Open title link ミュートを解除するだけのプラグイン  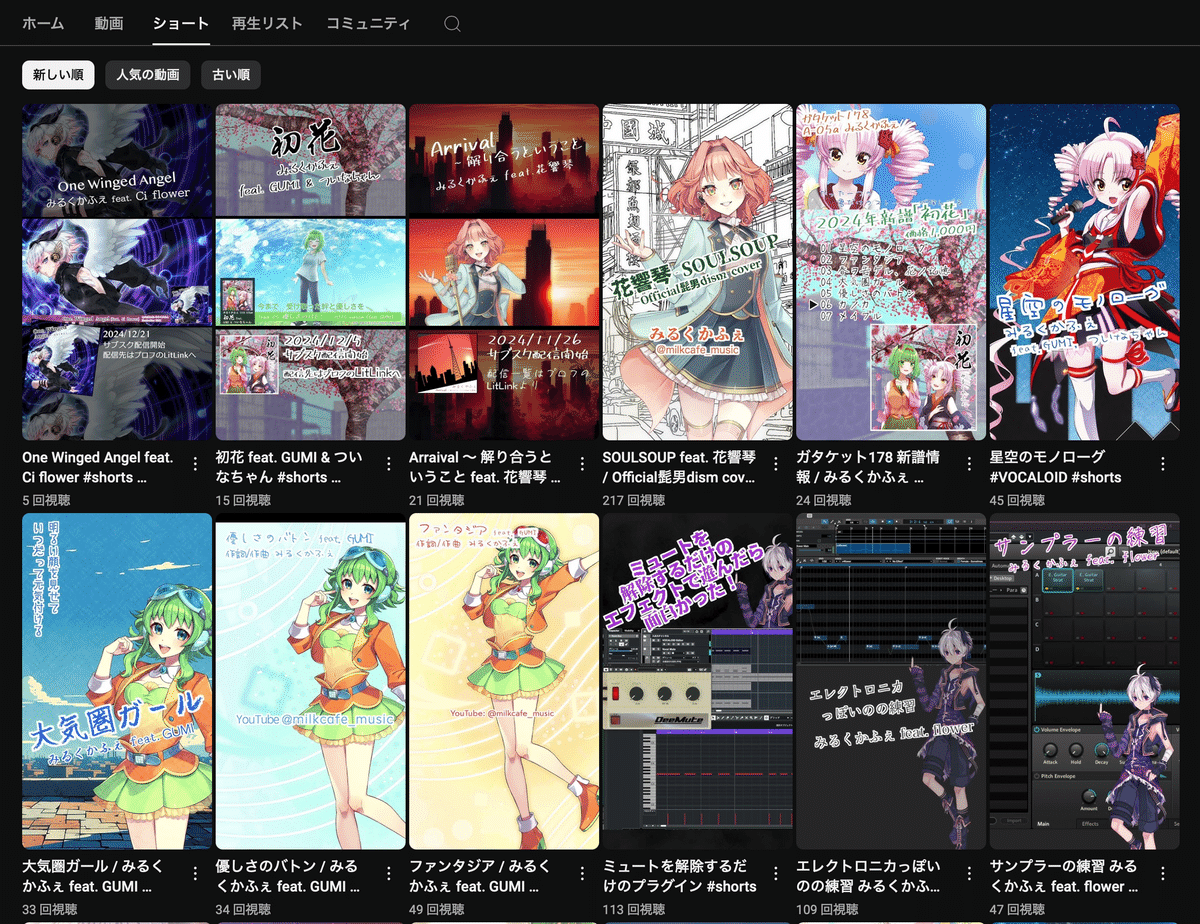click(680, 876)
